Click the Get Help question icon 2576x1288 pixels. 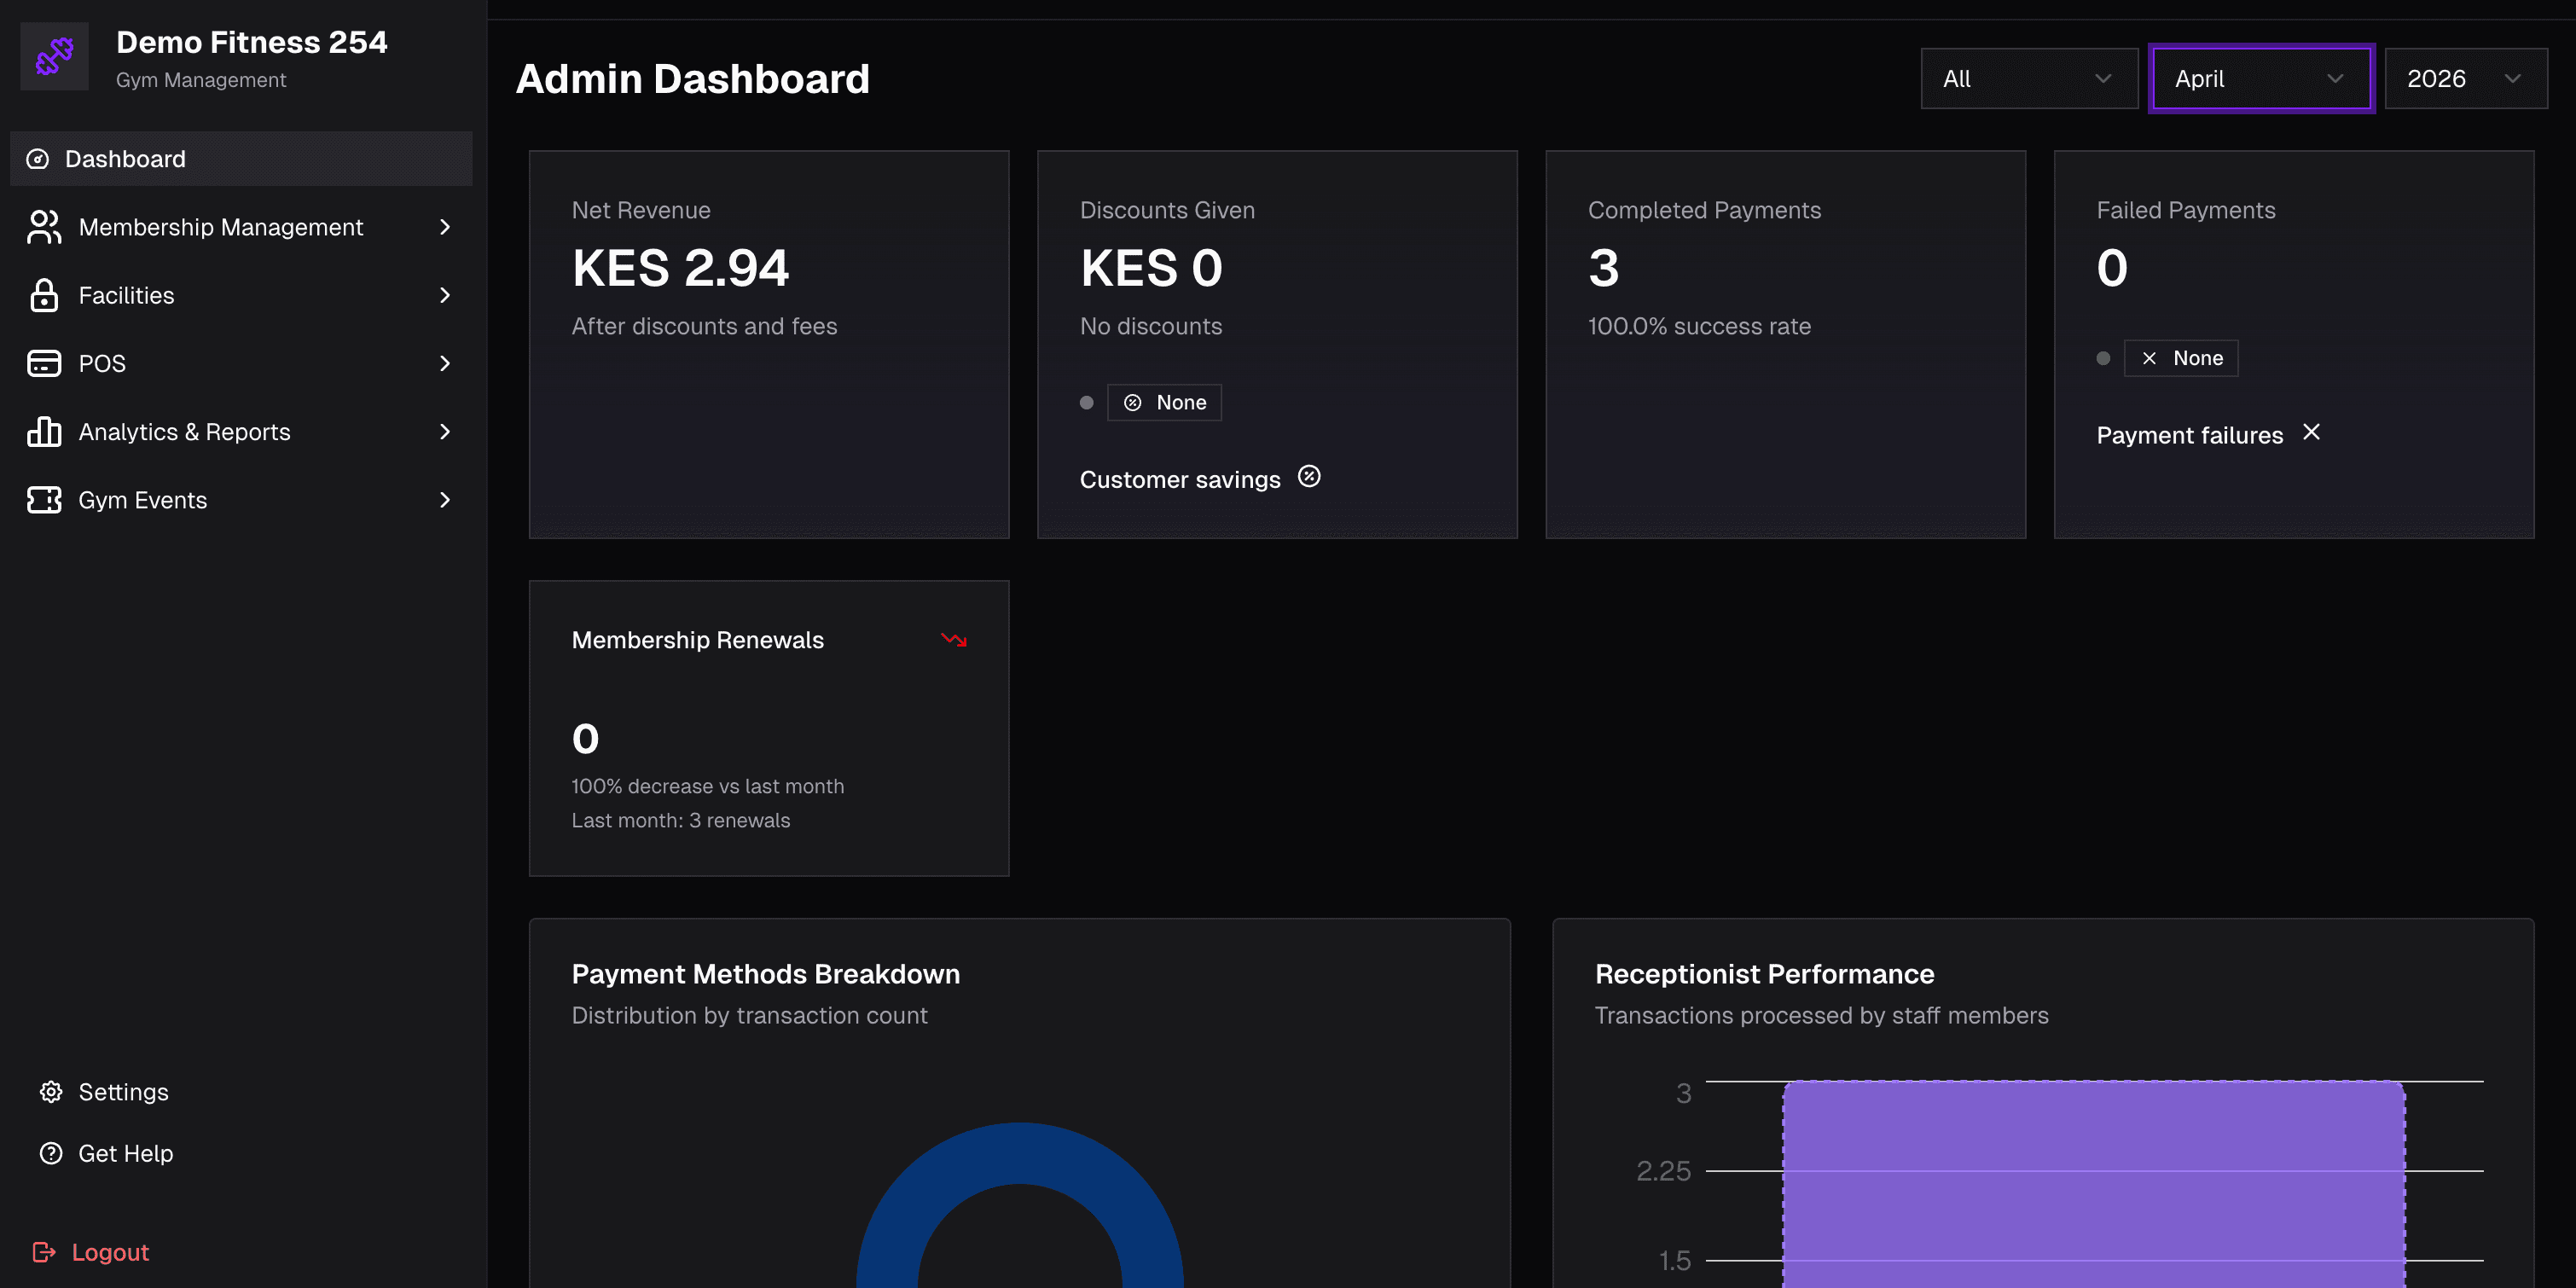51,1153
